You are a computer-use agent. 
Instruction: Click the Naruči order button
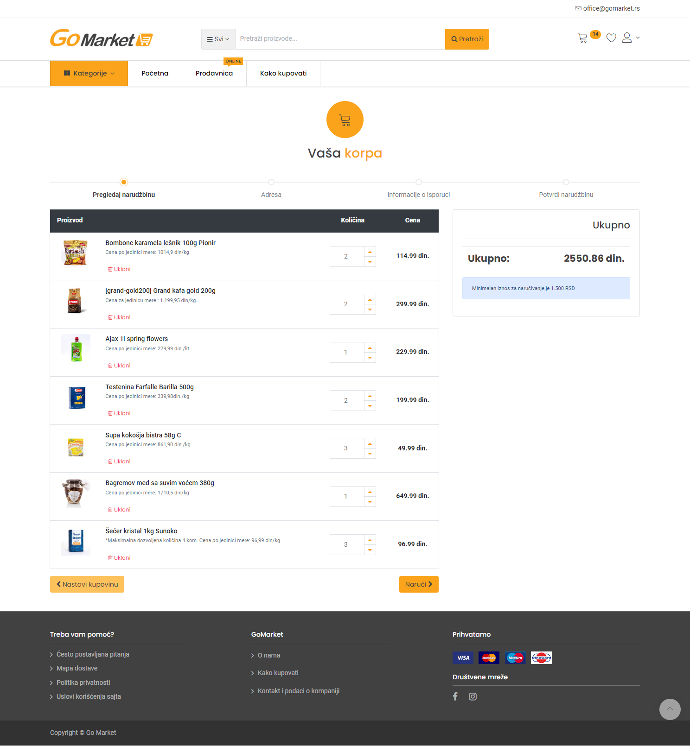click(419, 584)
